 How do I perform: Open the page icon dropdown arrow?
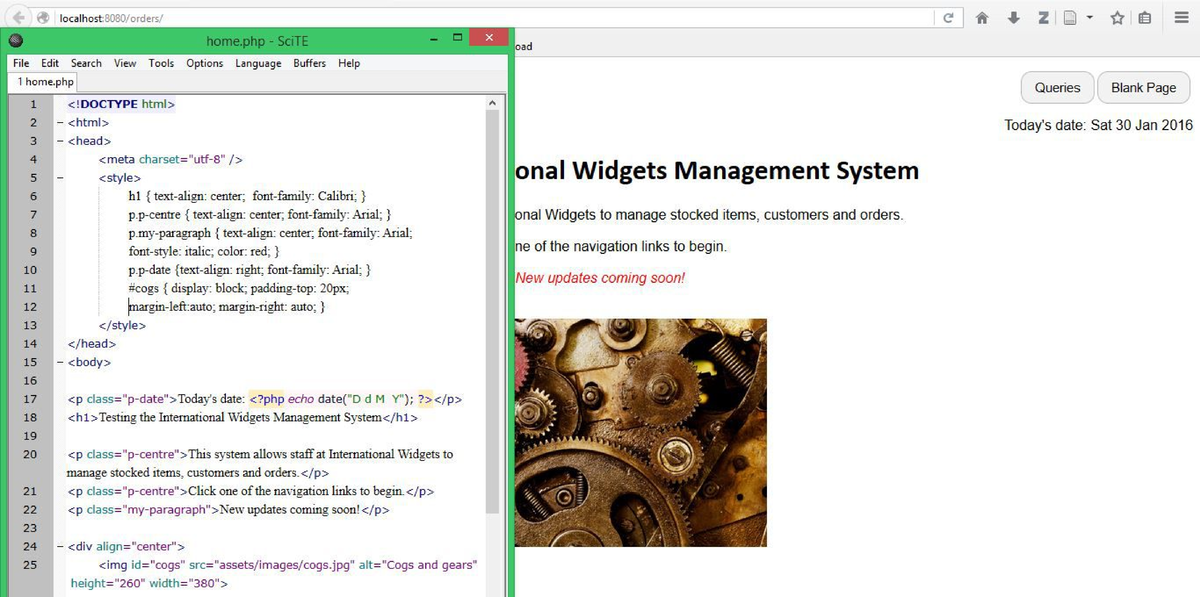point(1089,18)
